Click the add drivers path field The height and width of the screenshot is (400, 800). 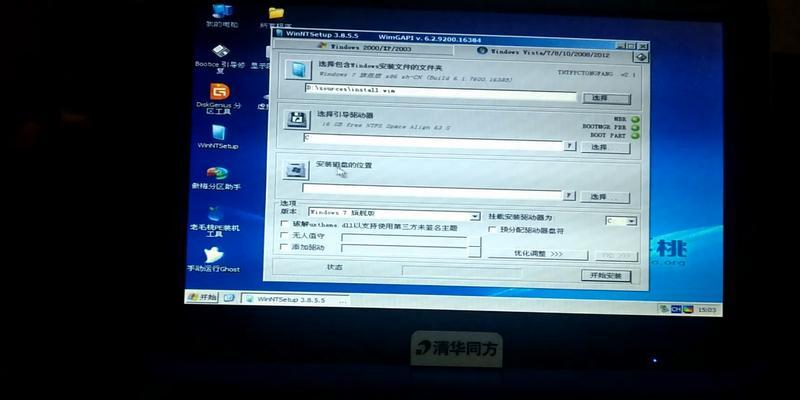point(404,250)
